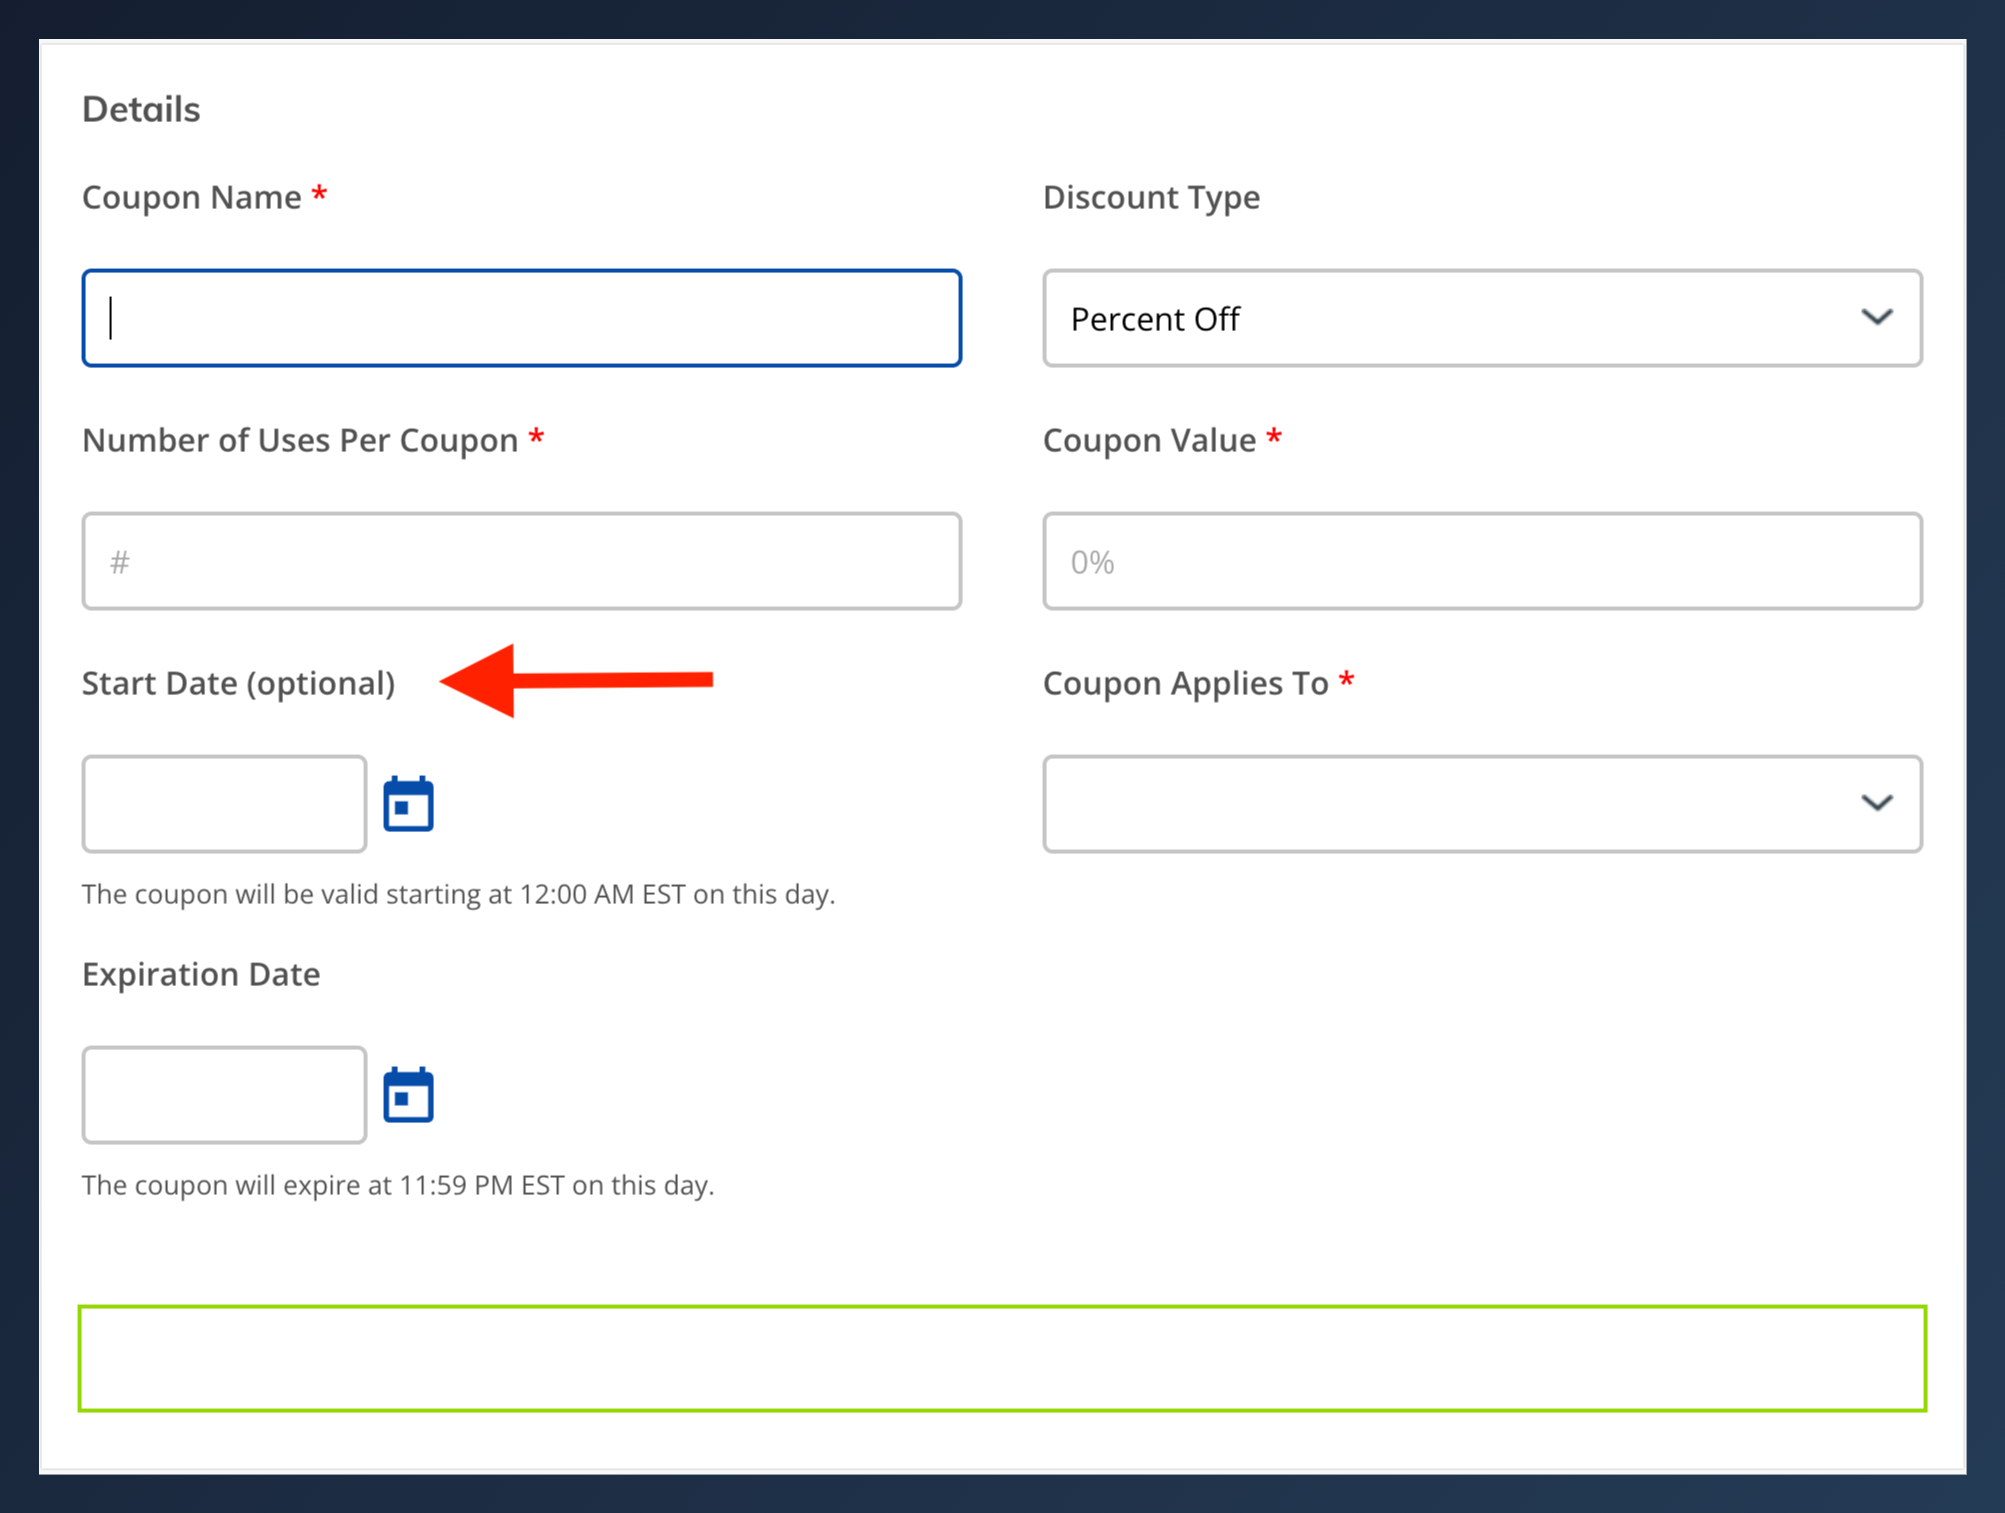Click the Number of Uses Per Coupon label
Screen dimensions: 2005x1513
click(300, 440)
